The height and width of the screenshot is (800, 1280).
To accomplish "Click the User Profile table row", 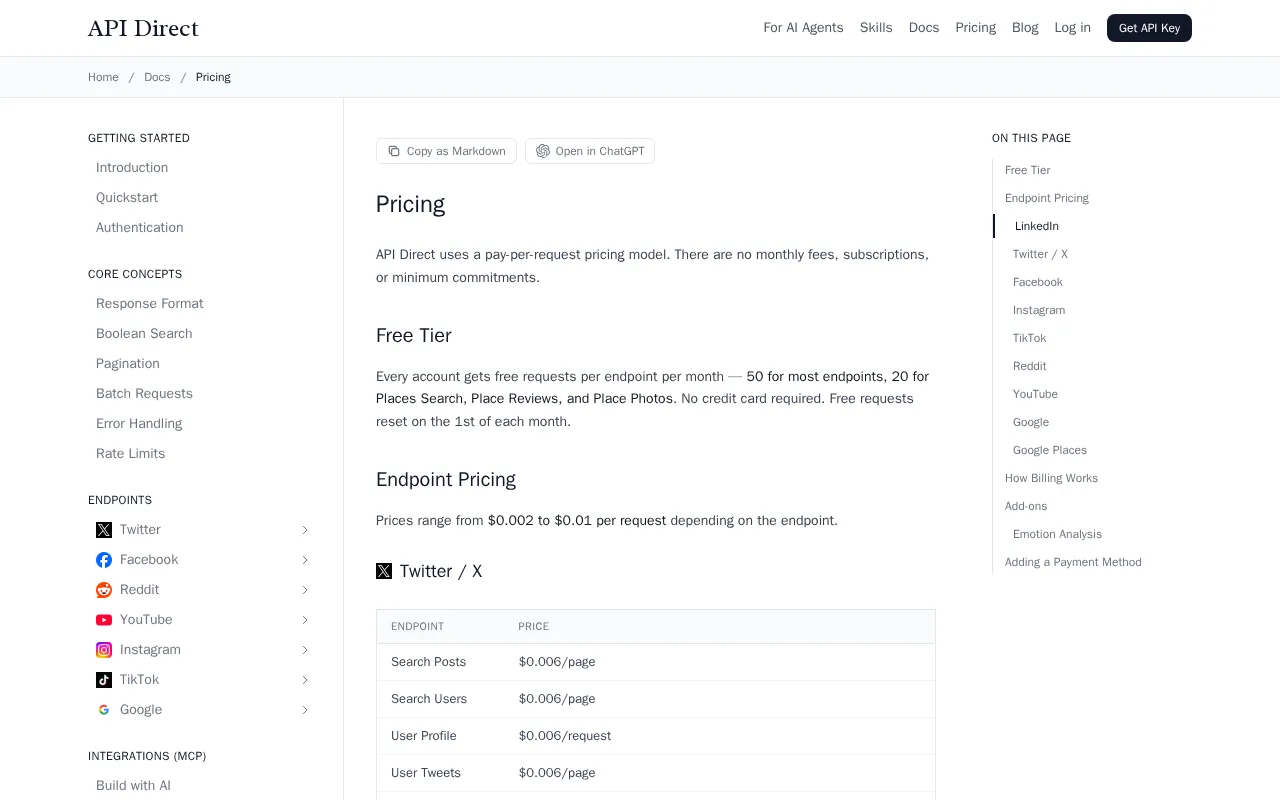I will [656, 736].
